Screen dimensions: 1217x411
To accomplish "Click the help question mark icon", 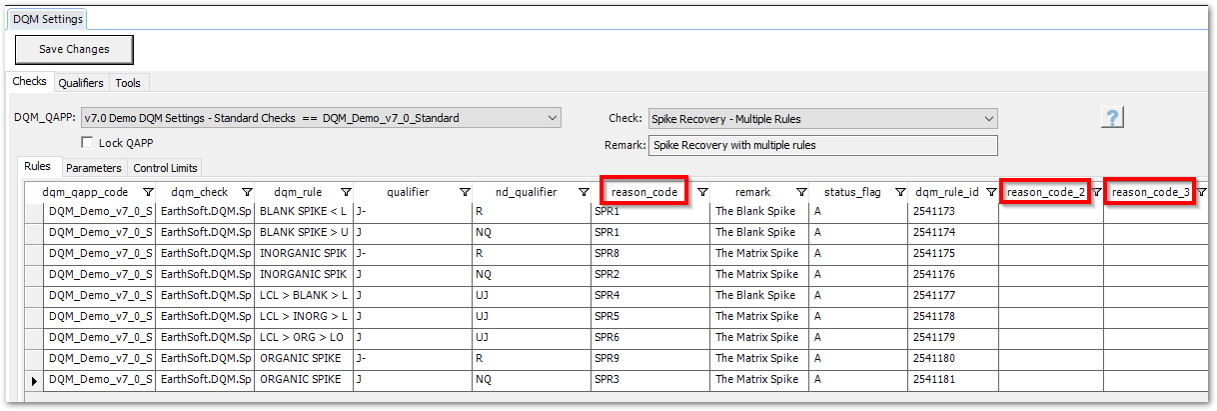I will (1113, 117).
